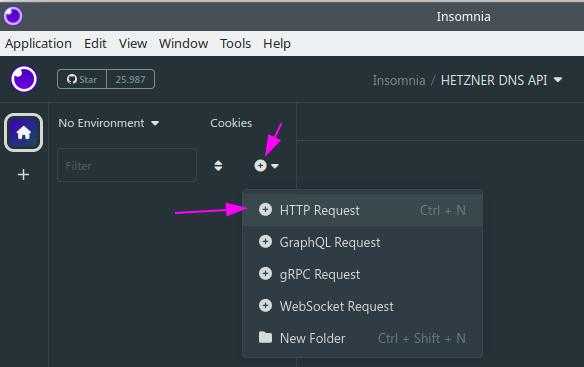Expand the arrow next to the create icon
Image resolution: width=584 pixels, height=367 pixels.
tap(275, 166)
